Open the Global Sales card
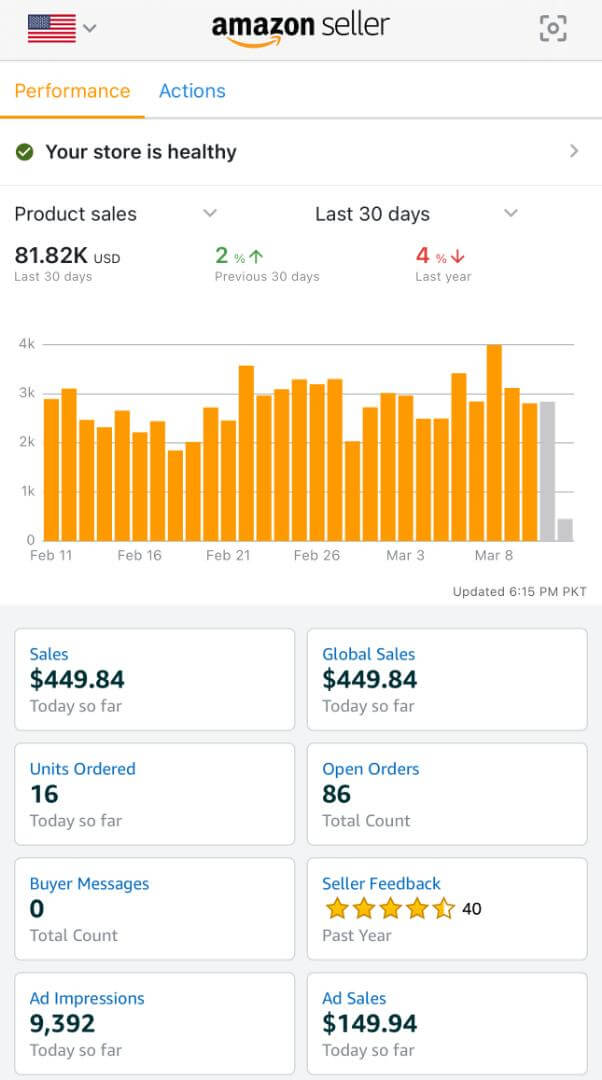The height and width of the screenshot is (1080, 602). [x=446, y=679]
